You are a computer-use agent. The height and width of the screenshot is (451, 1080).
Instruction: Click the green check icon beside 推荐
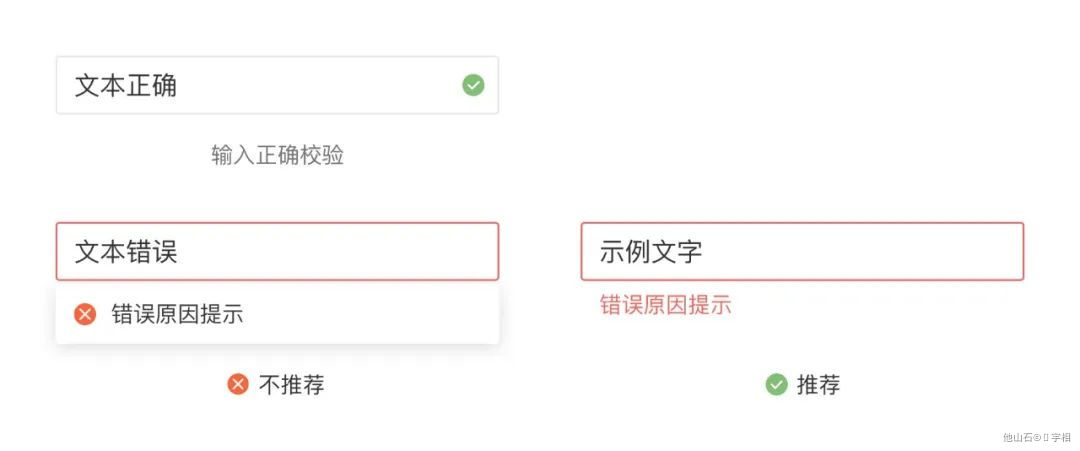(776, 384)
